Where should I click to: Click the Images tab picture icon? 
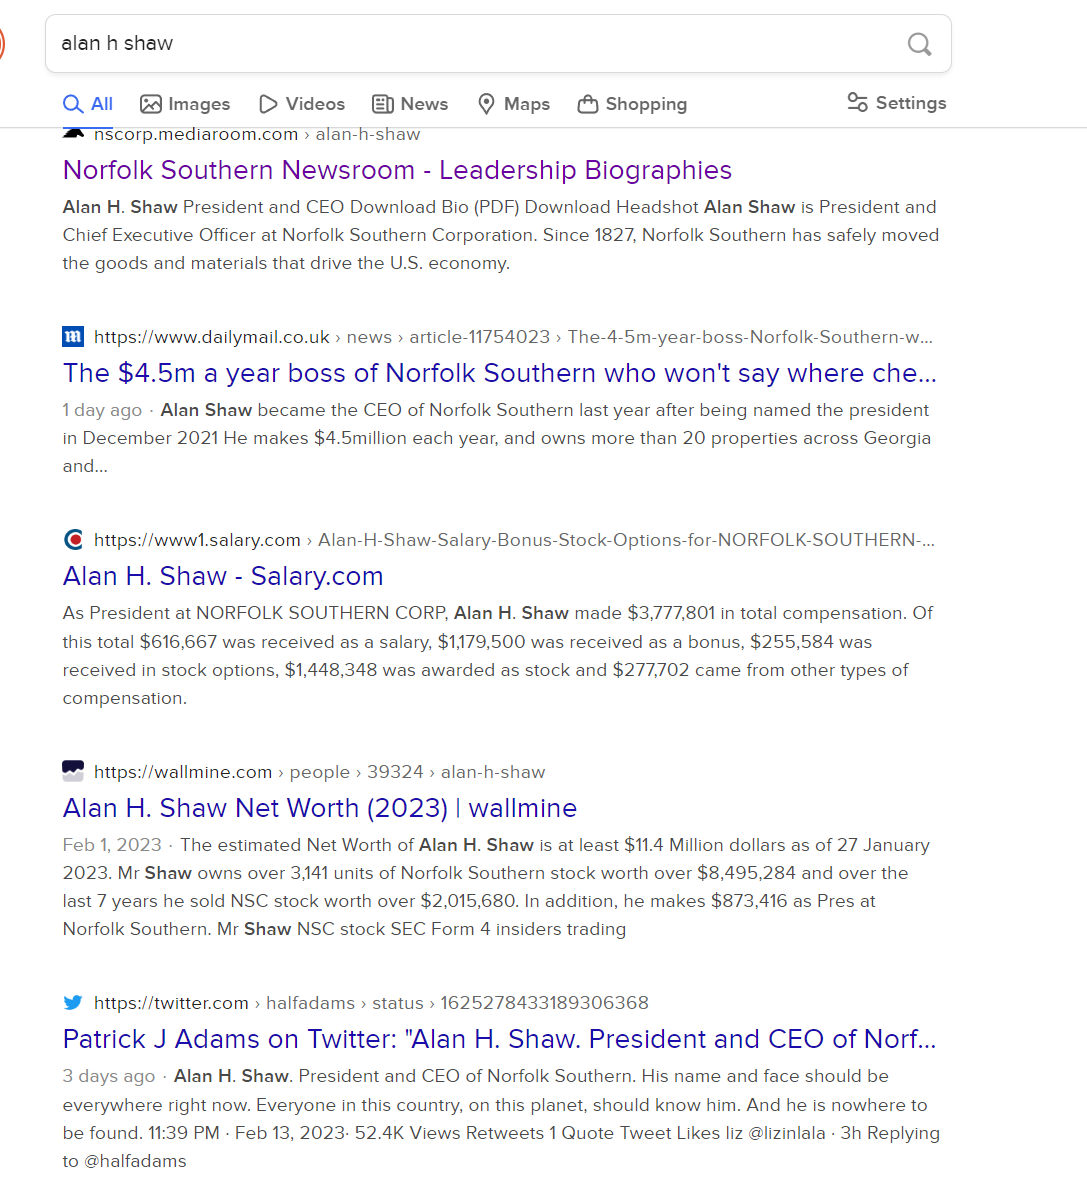(x=151, y=104)
